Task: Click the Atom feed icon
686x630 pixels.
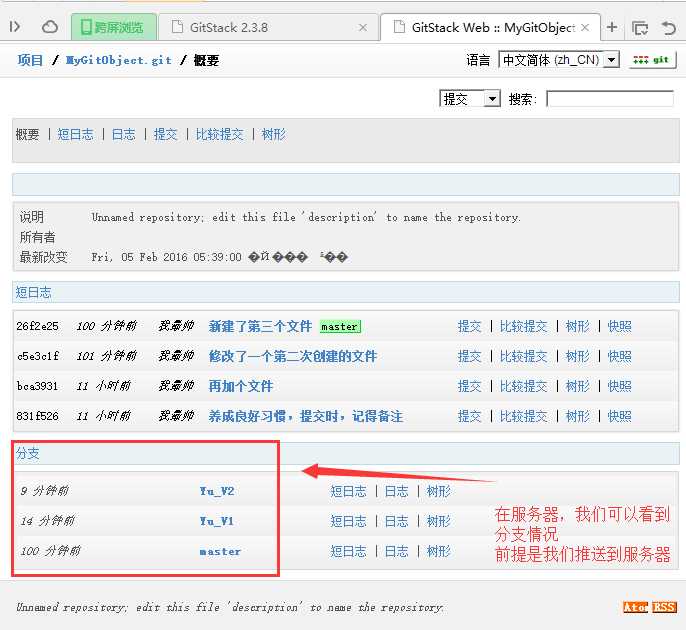Action: (x=636, y=607)
